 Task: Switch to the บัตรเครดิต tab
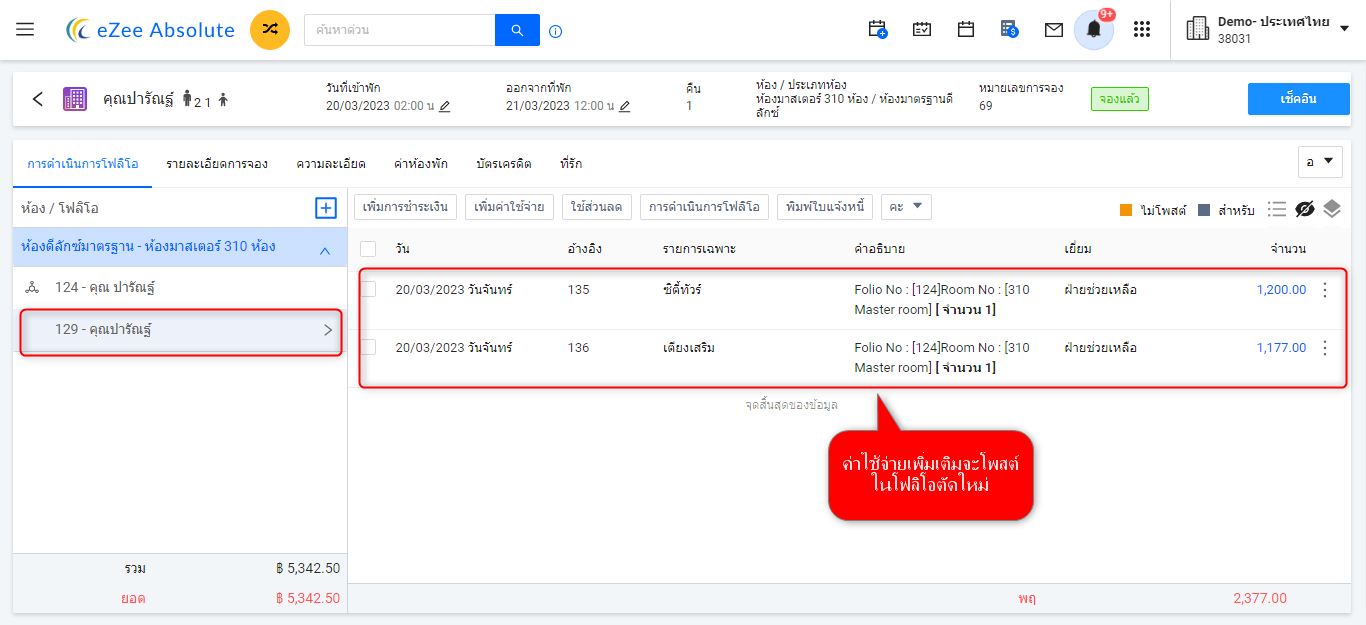click(504, 163)
